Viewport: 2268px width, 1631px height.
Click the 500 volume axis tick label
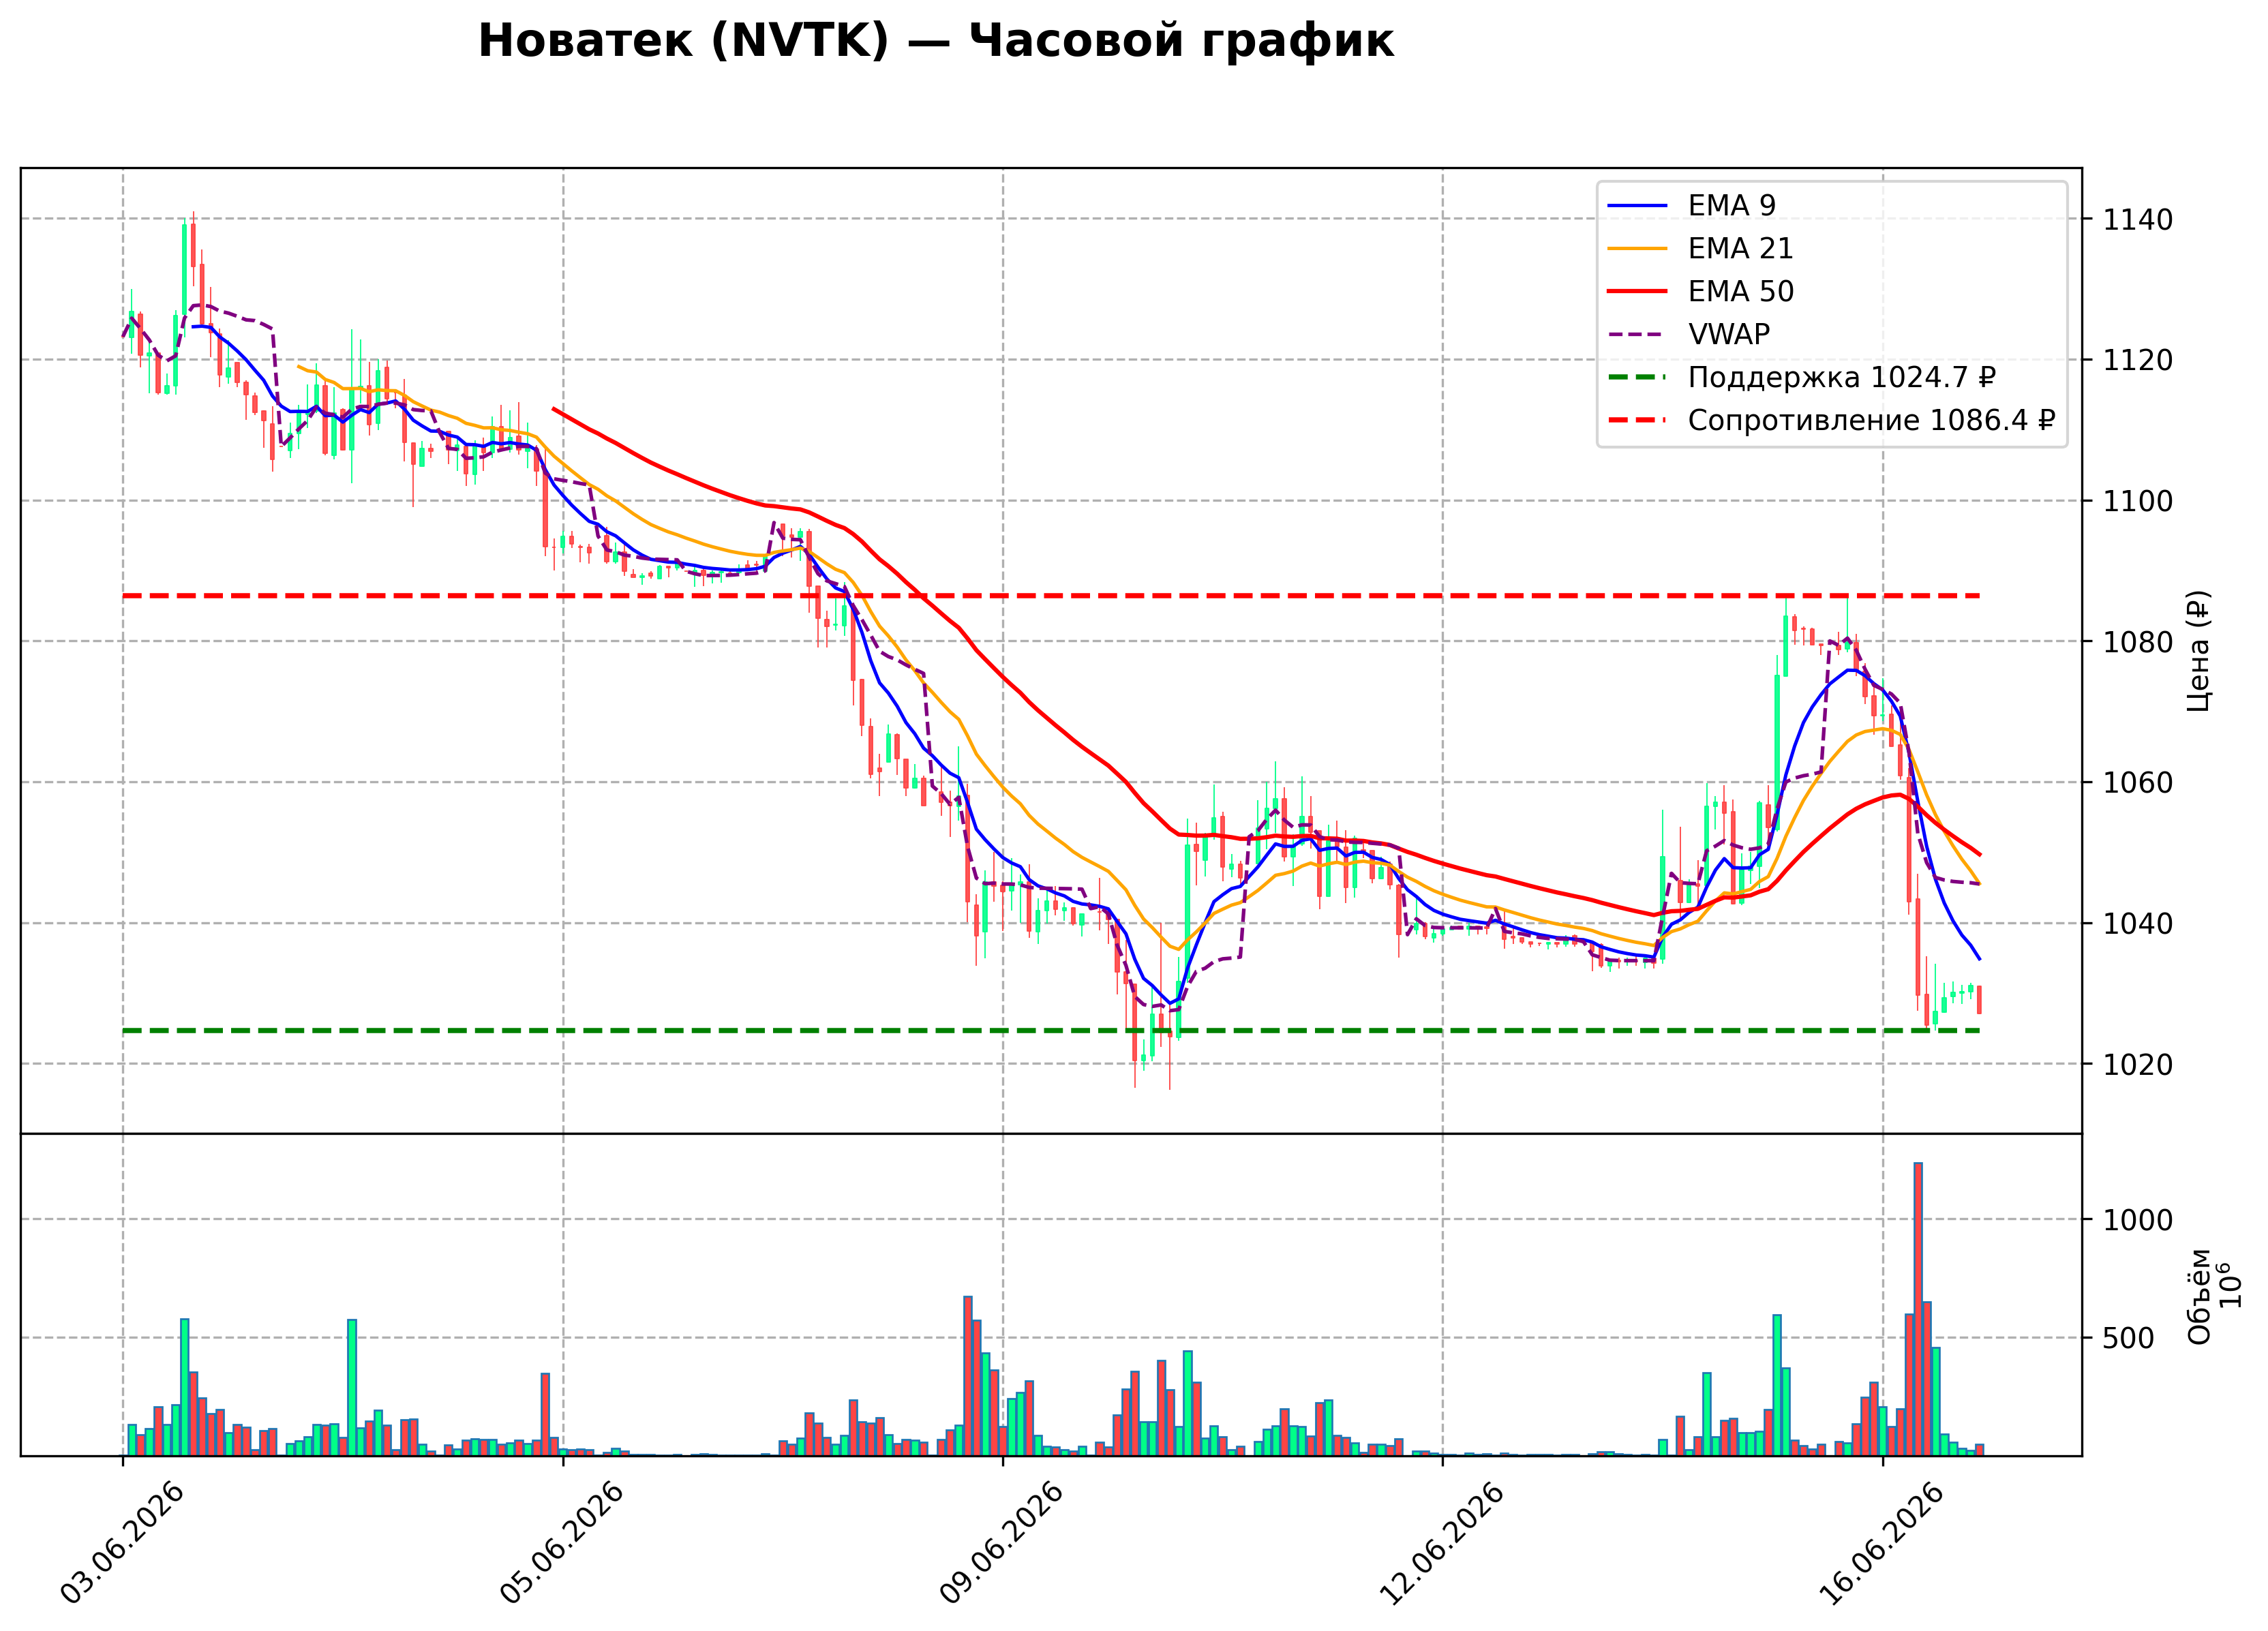coord(2128,1338)
